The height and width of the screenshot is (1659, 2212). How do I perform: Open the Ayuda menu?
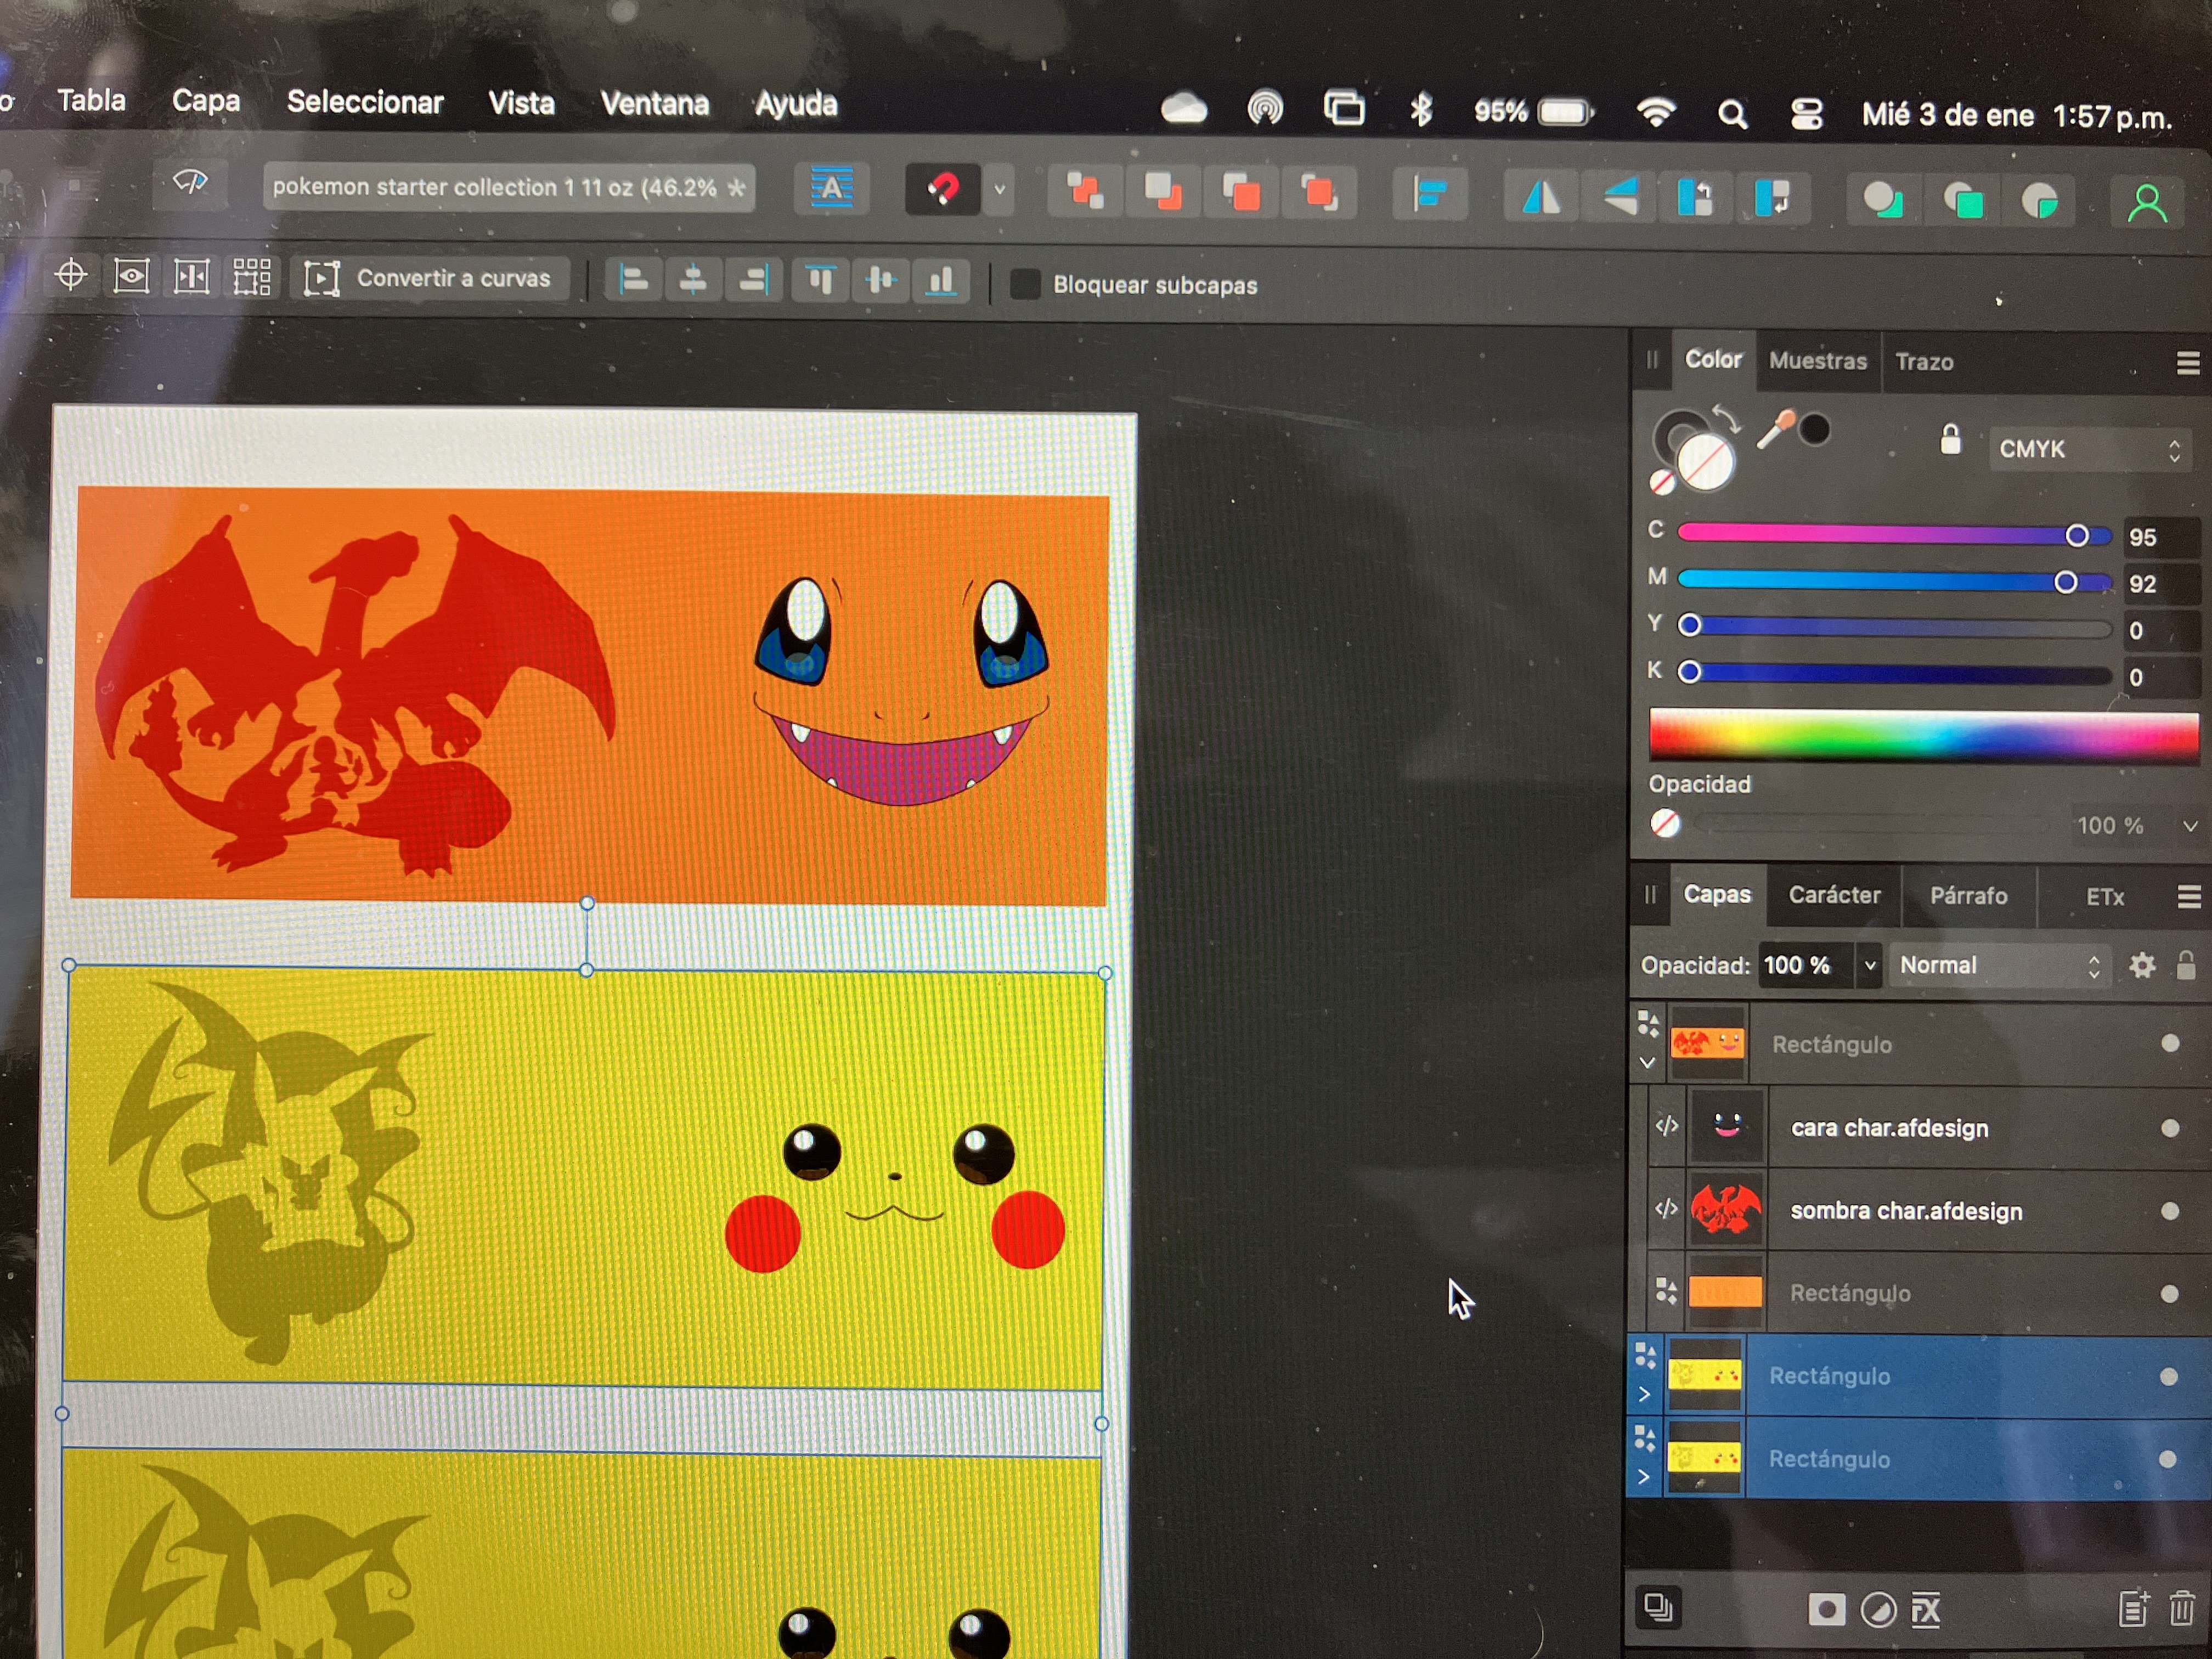(x=796, y=105)
